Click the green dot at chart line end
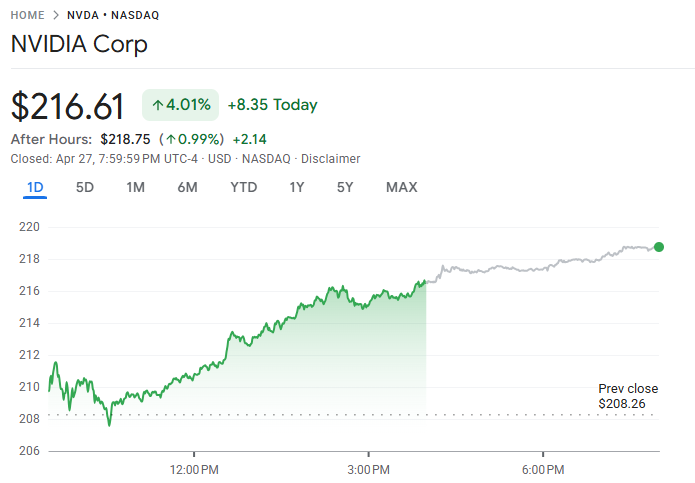 (658, 247)
